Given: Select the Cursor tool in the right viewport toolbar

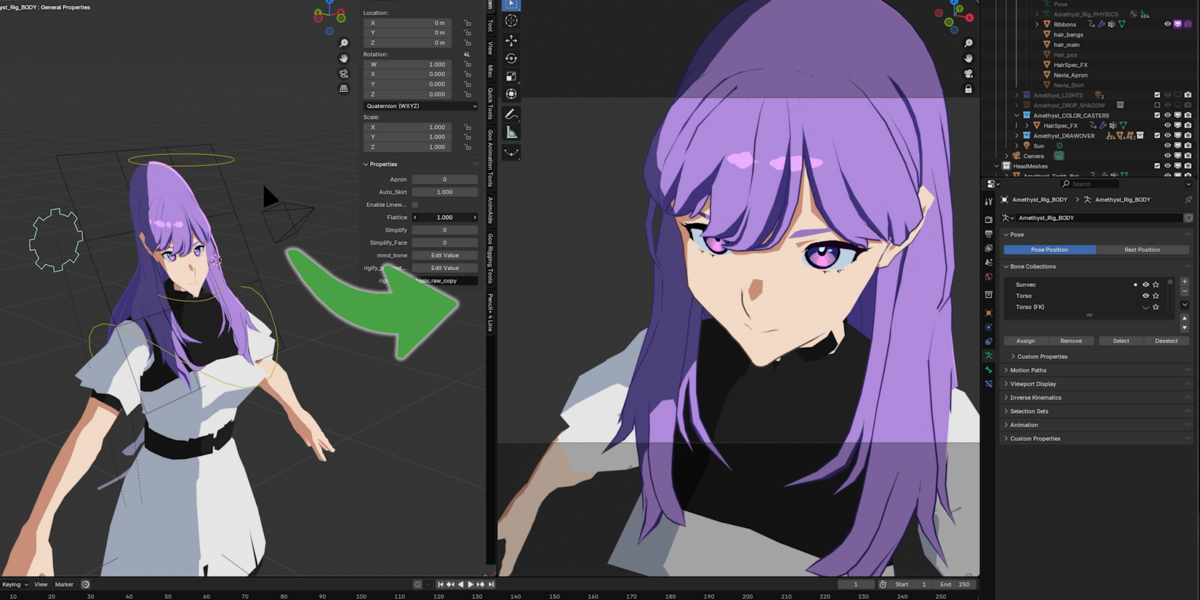Looking at the screenshot, I should click(511, 21).
